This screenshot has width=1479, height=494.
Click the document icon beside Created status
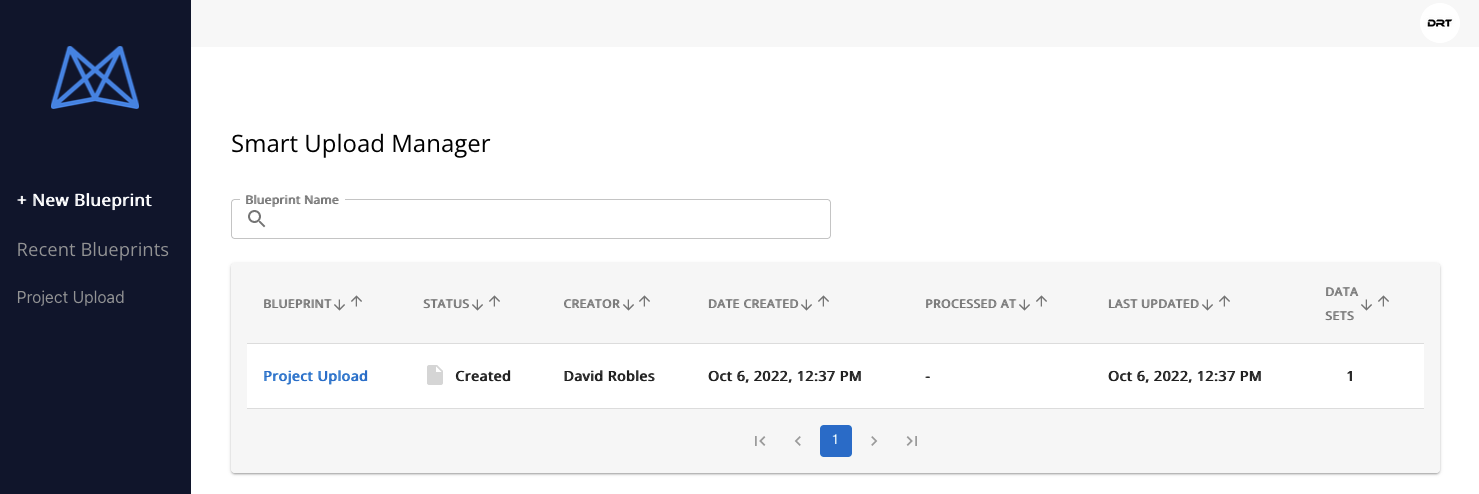435,376
